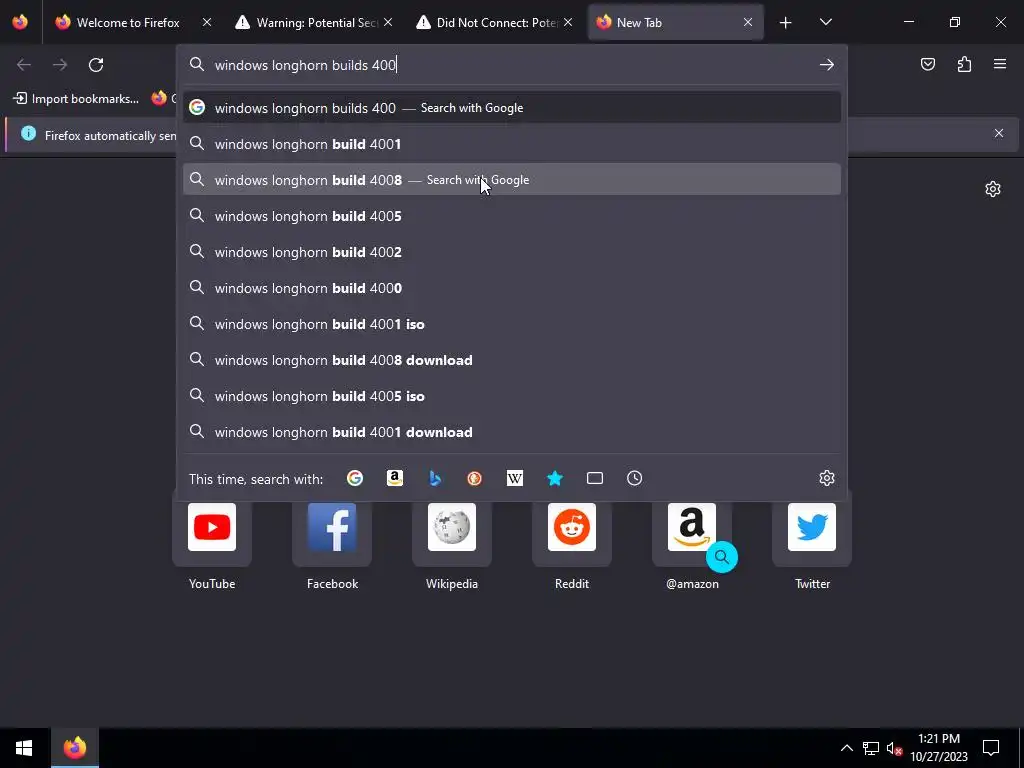Click inside the address bar text field

pos(509,65)
